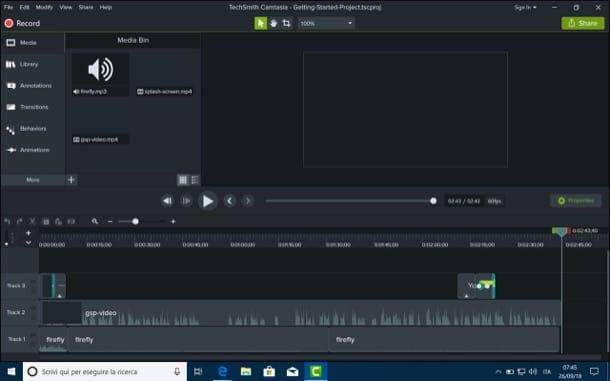Click the timeline zoom magnifier icon
The height and width of the screenshot is (381, 610).
click(95, 221)
